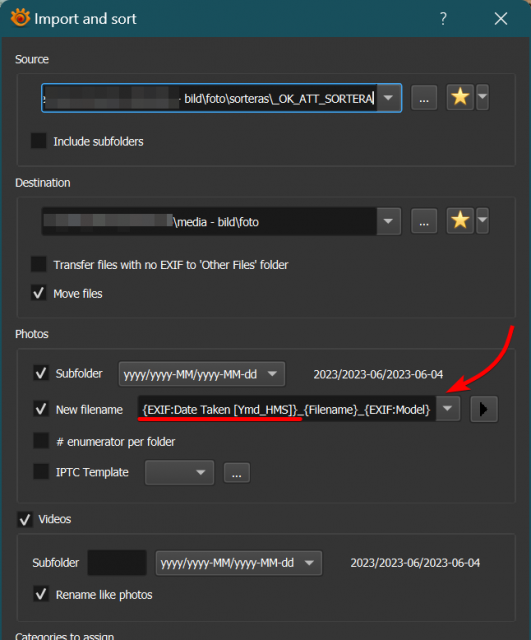Click the Source favorites star icon

click(460, 97)
